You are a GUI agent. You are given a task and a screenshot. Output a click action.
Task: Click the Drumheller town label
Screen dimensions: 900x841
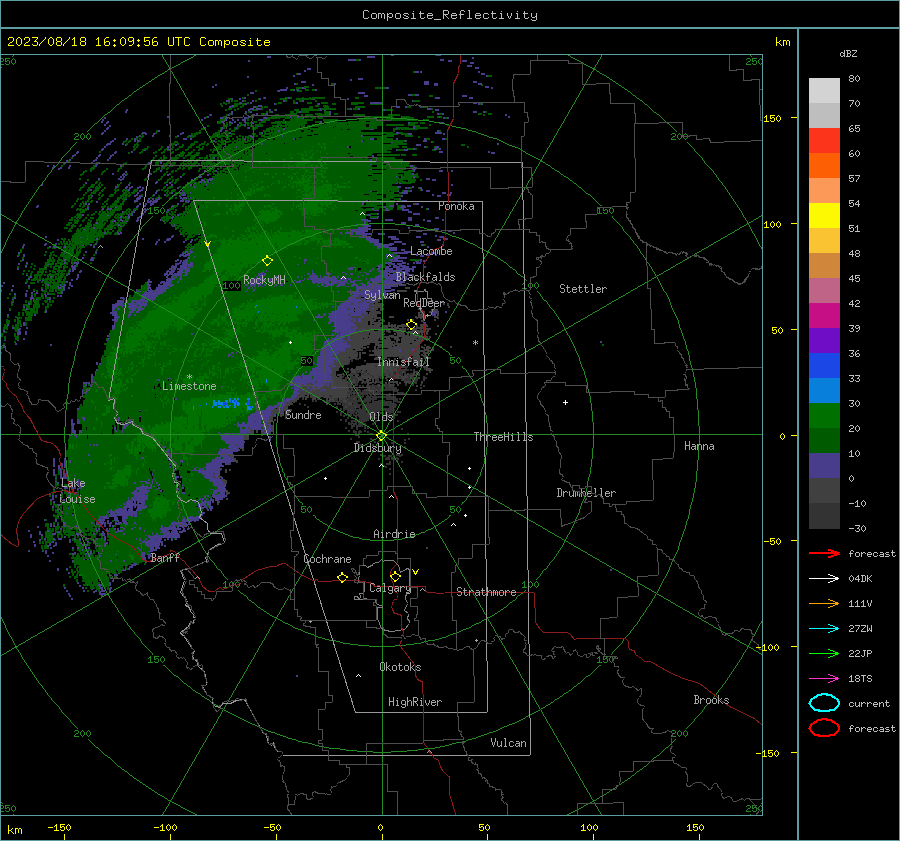coord(586,493)
